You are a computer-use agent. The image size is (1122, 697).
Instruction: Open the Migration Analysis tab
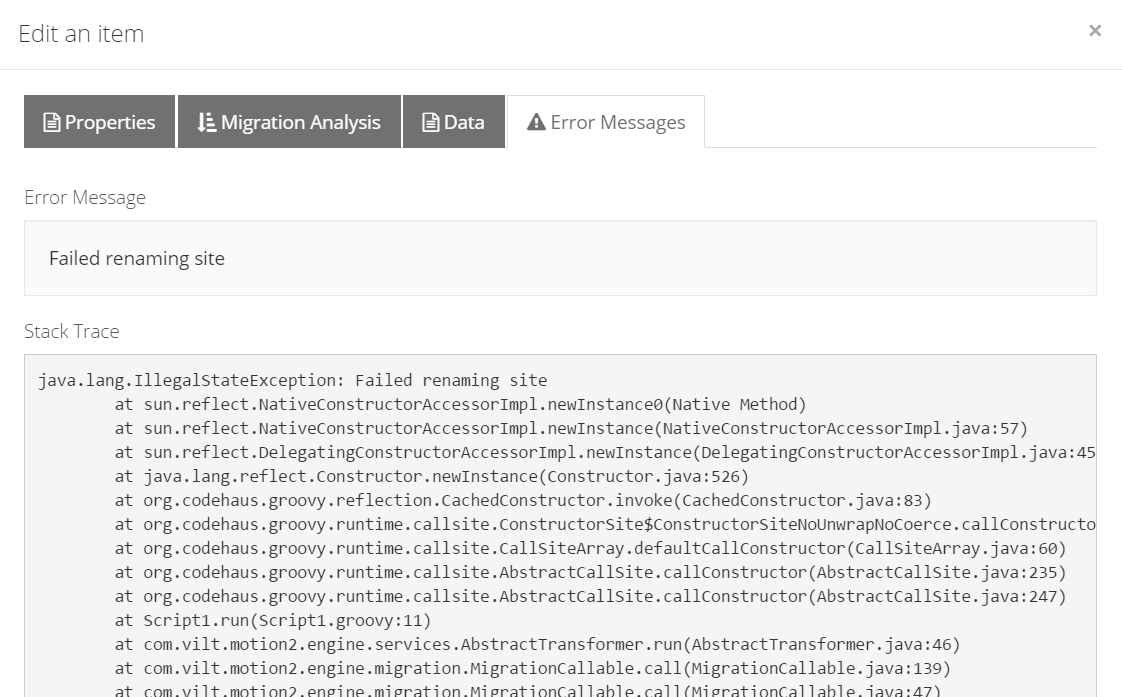pos(289,122)
